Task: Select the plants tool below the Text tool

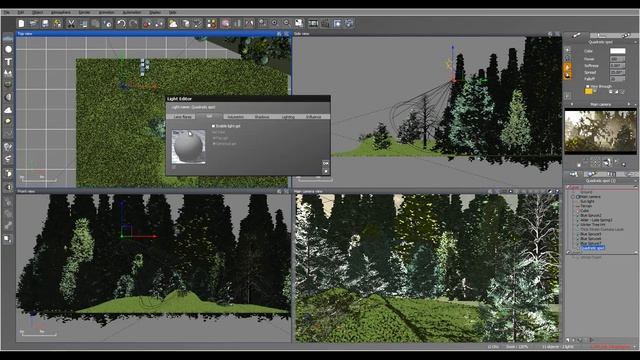Action: coord(8,73)
